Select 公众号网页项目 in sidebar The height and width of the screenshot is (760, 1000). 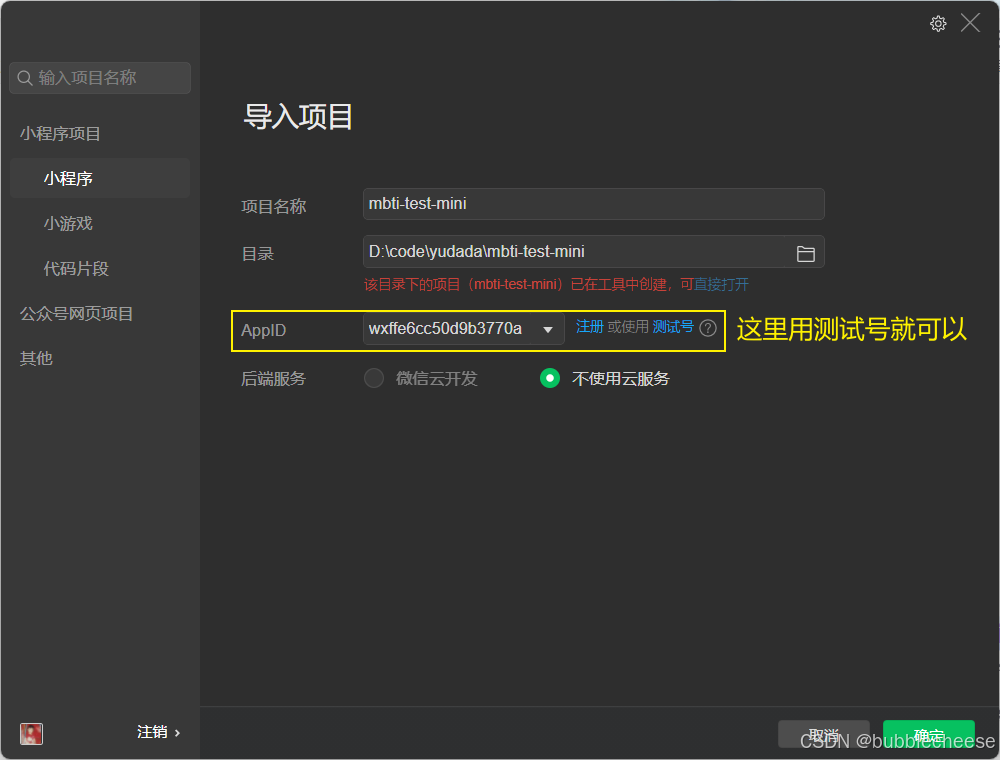point(77,314)
